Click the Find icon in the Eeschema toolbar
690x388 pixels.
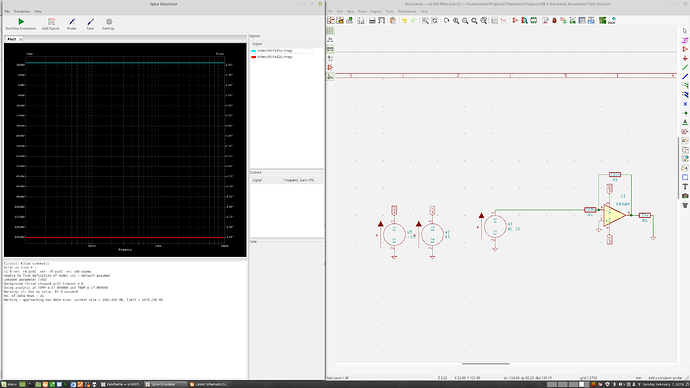(425, 21)
